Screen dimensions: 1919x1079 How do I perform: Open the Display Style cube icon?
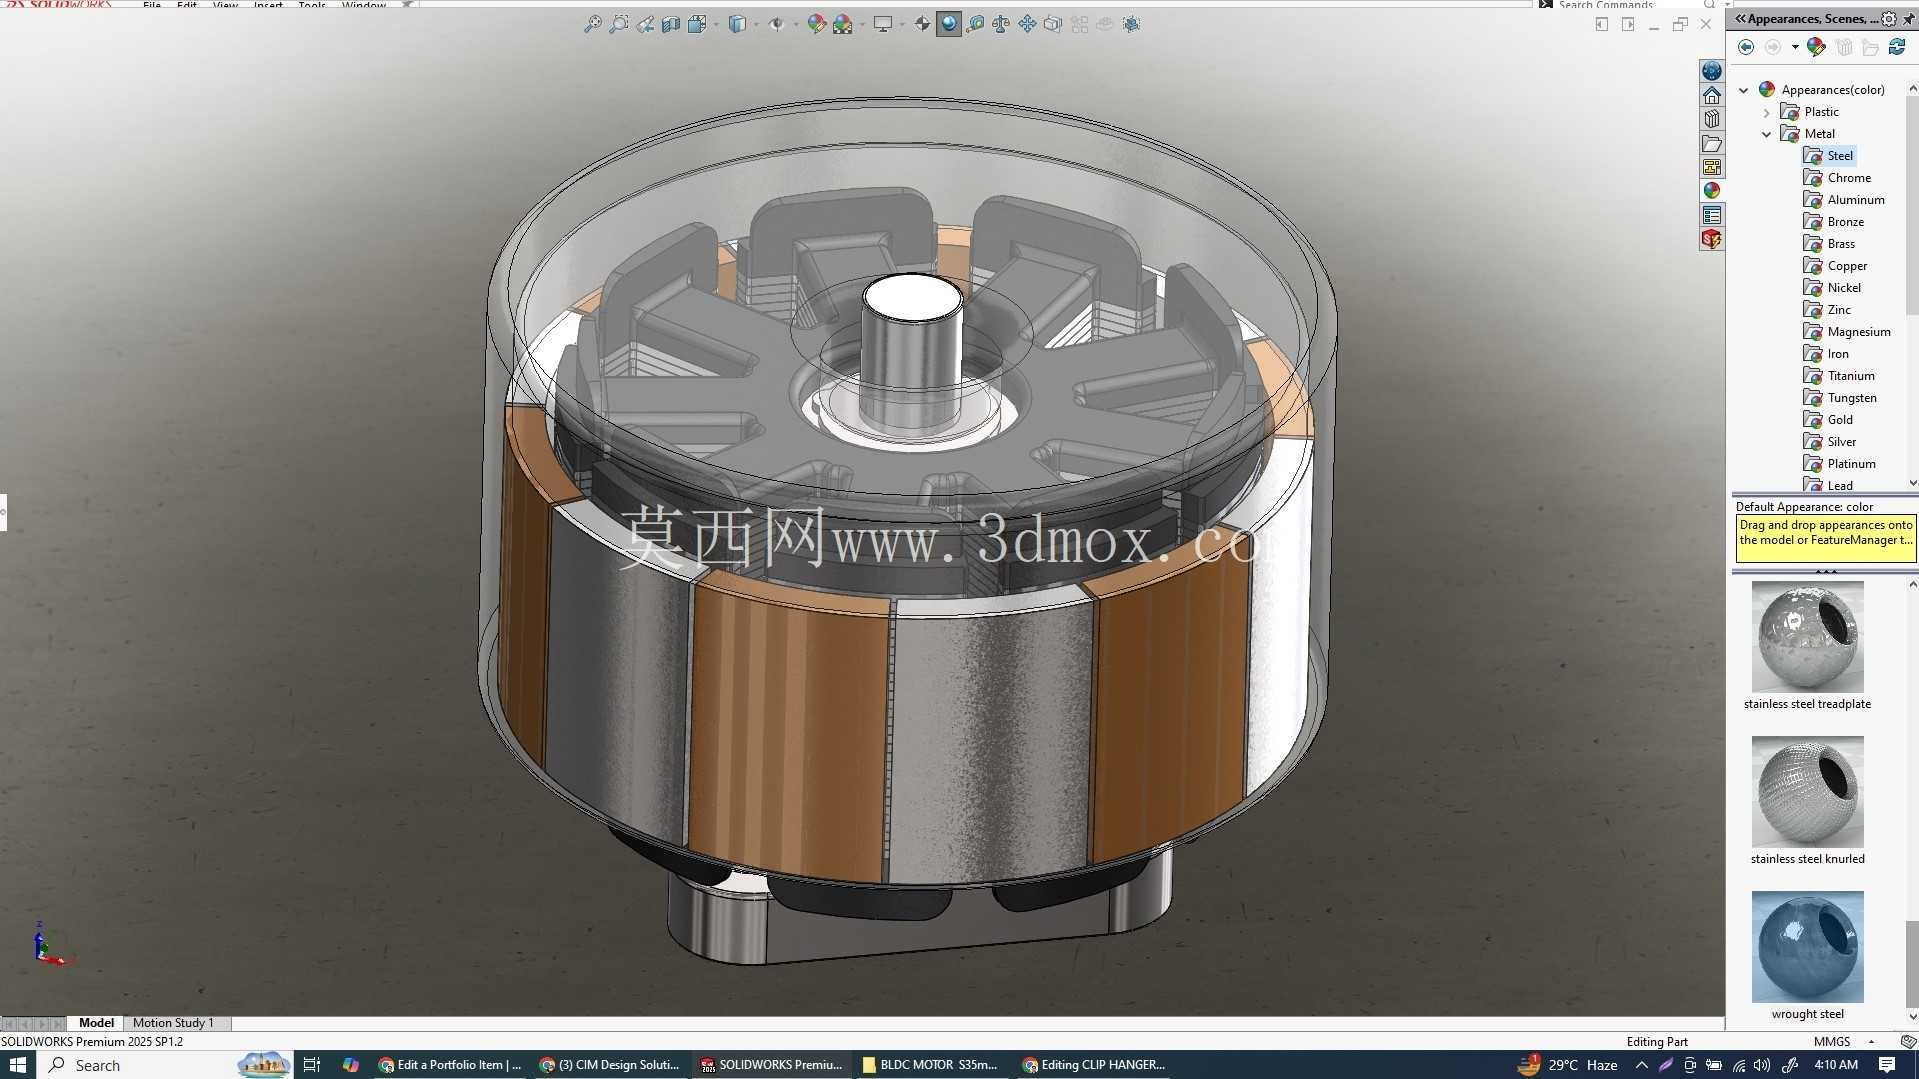(737, 24)
